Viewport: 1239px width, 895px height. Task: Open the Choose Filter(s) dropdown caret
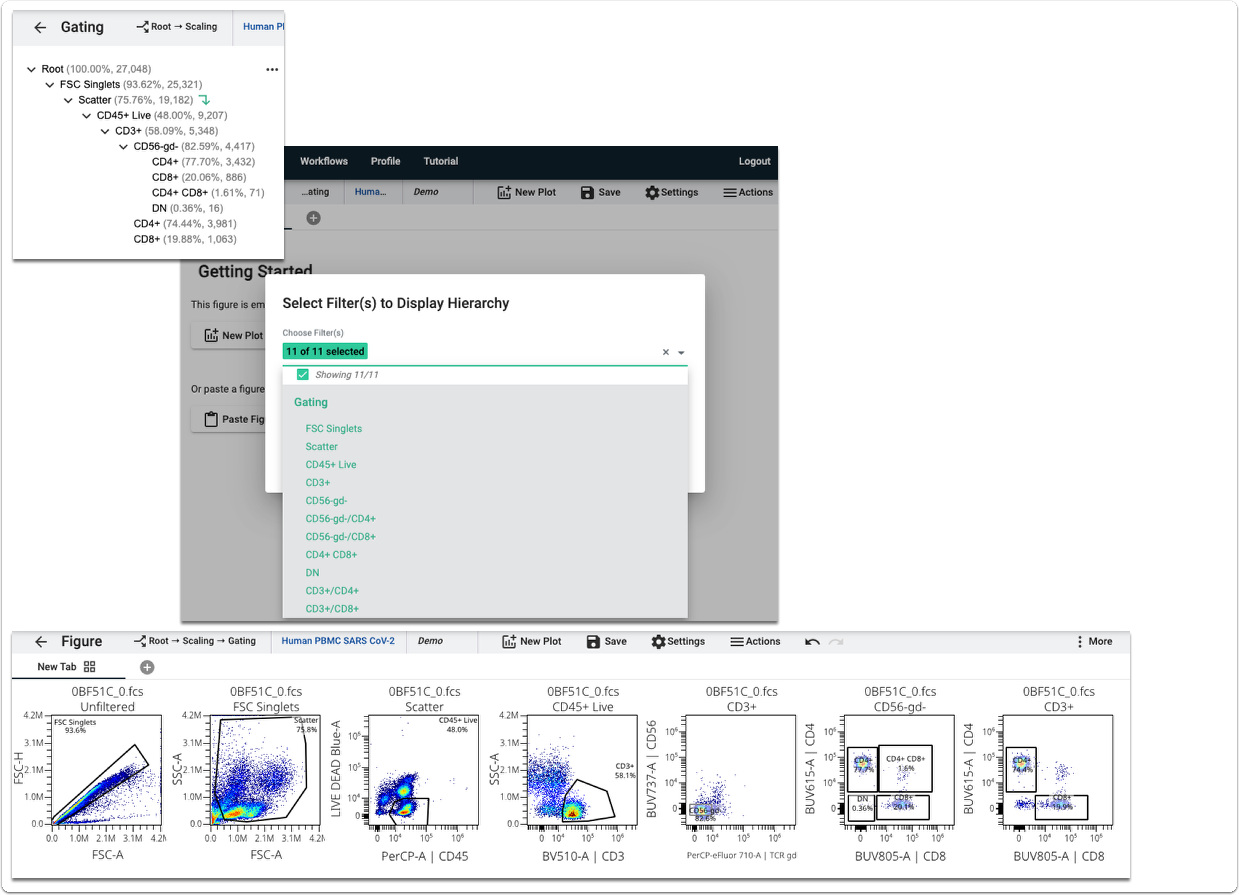click(681, 353)
